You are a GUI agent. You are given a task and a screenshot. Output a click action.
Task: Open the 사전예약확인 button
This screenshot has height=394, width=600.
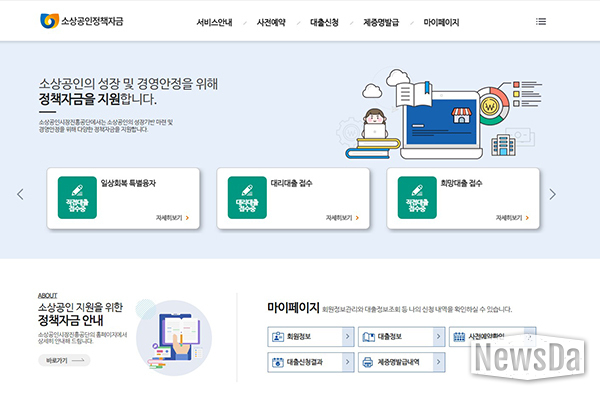(x=492, y=337)
